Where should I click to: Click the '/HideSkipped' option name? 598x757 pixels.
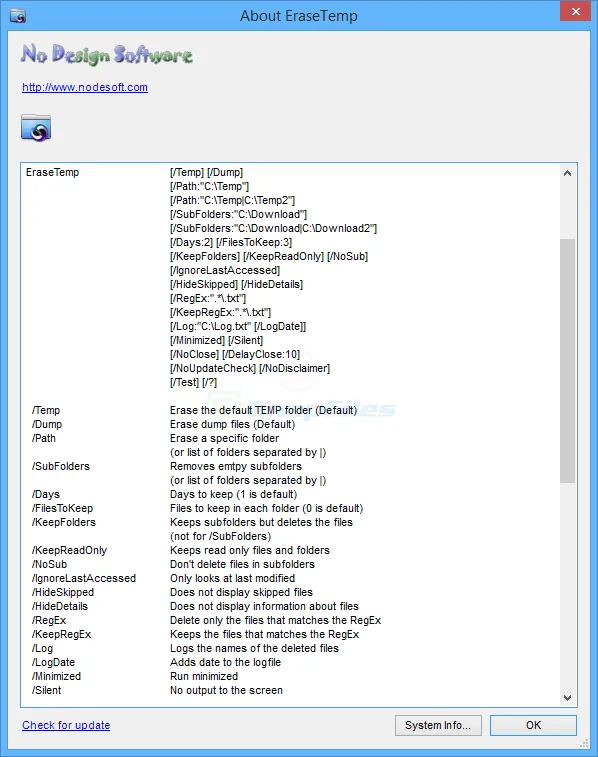pyautogui.click(x=63, y=592)
